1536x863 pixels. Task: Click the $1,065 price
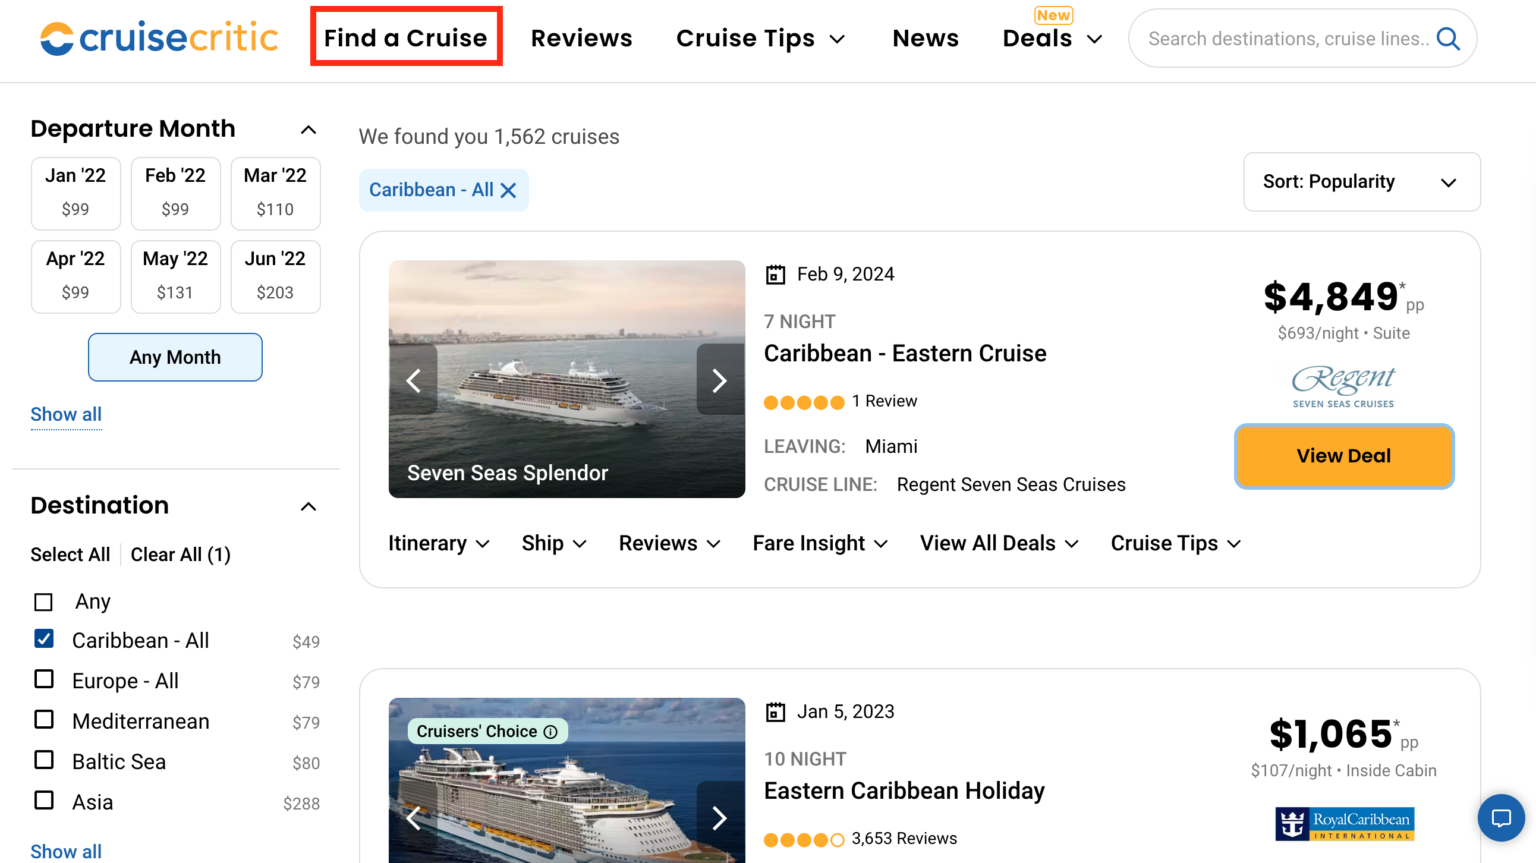pos(1331,734)
